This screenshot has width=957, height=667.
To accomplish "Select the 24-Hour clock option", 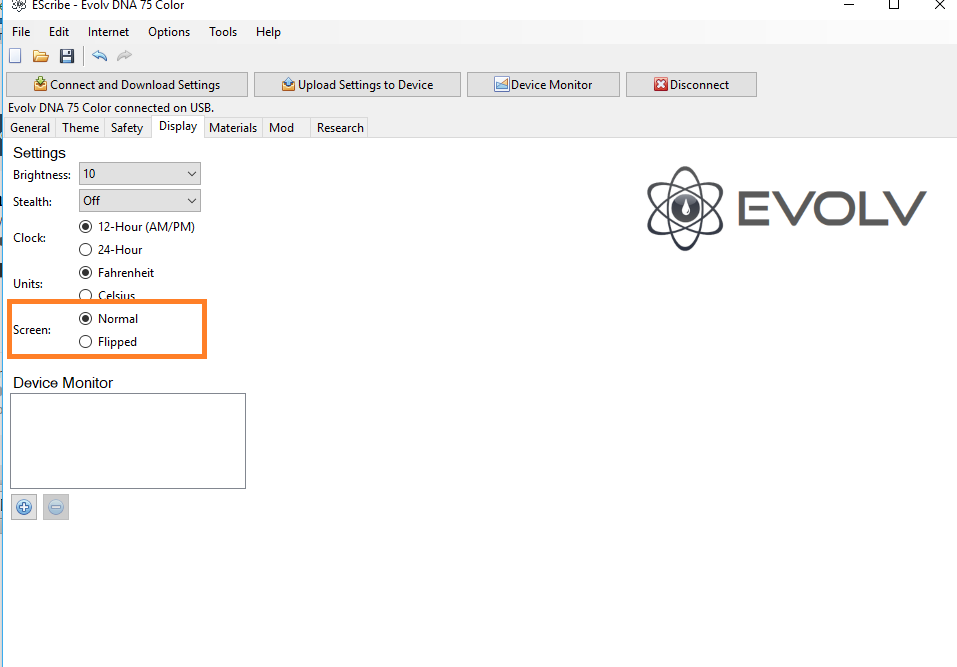I will (110, 250).
